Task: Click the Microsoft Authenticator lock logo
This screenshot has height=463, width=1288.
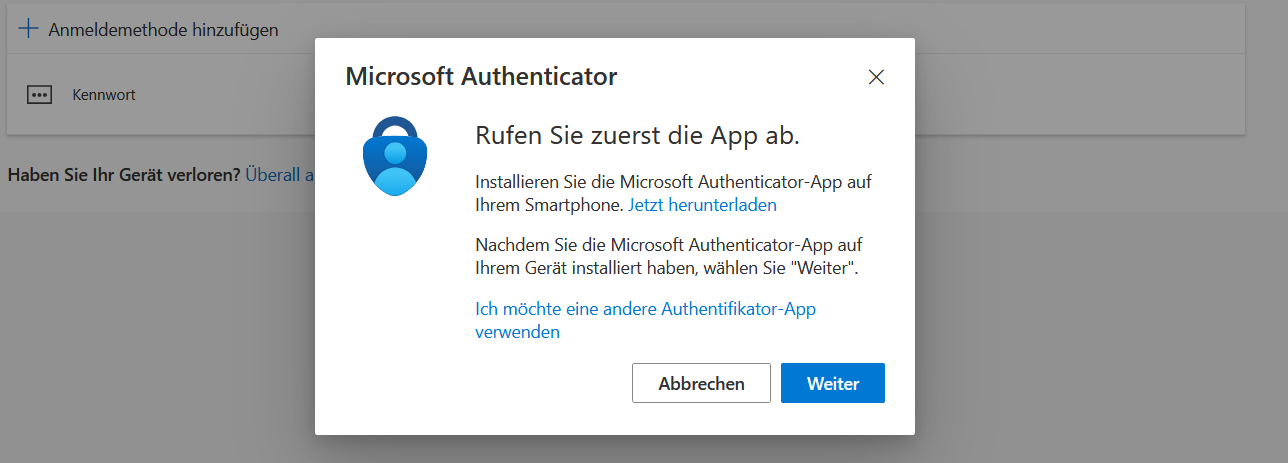Action: 395,155
